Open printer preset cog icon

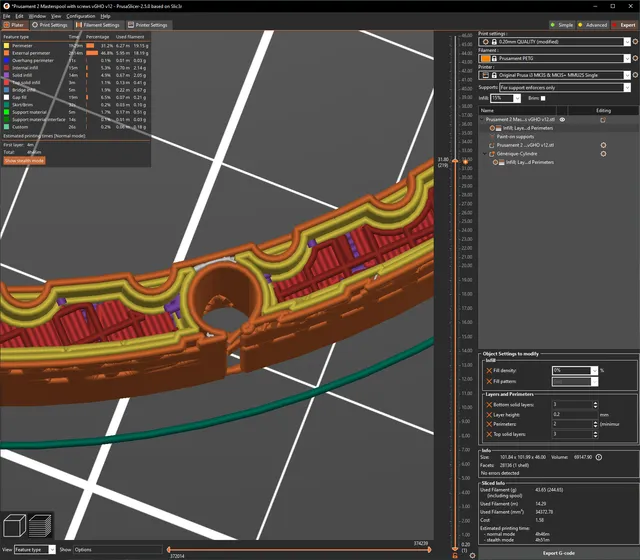tap(635, 75)
